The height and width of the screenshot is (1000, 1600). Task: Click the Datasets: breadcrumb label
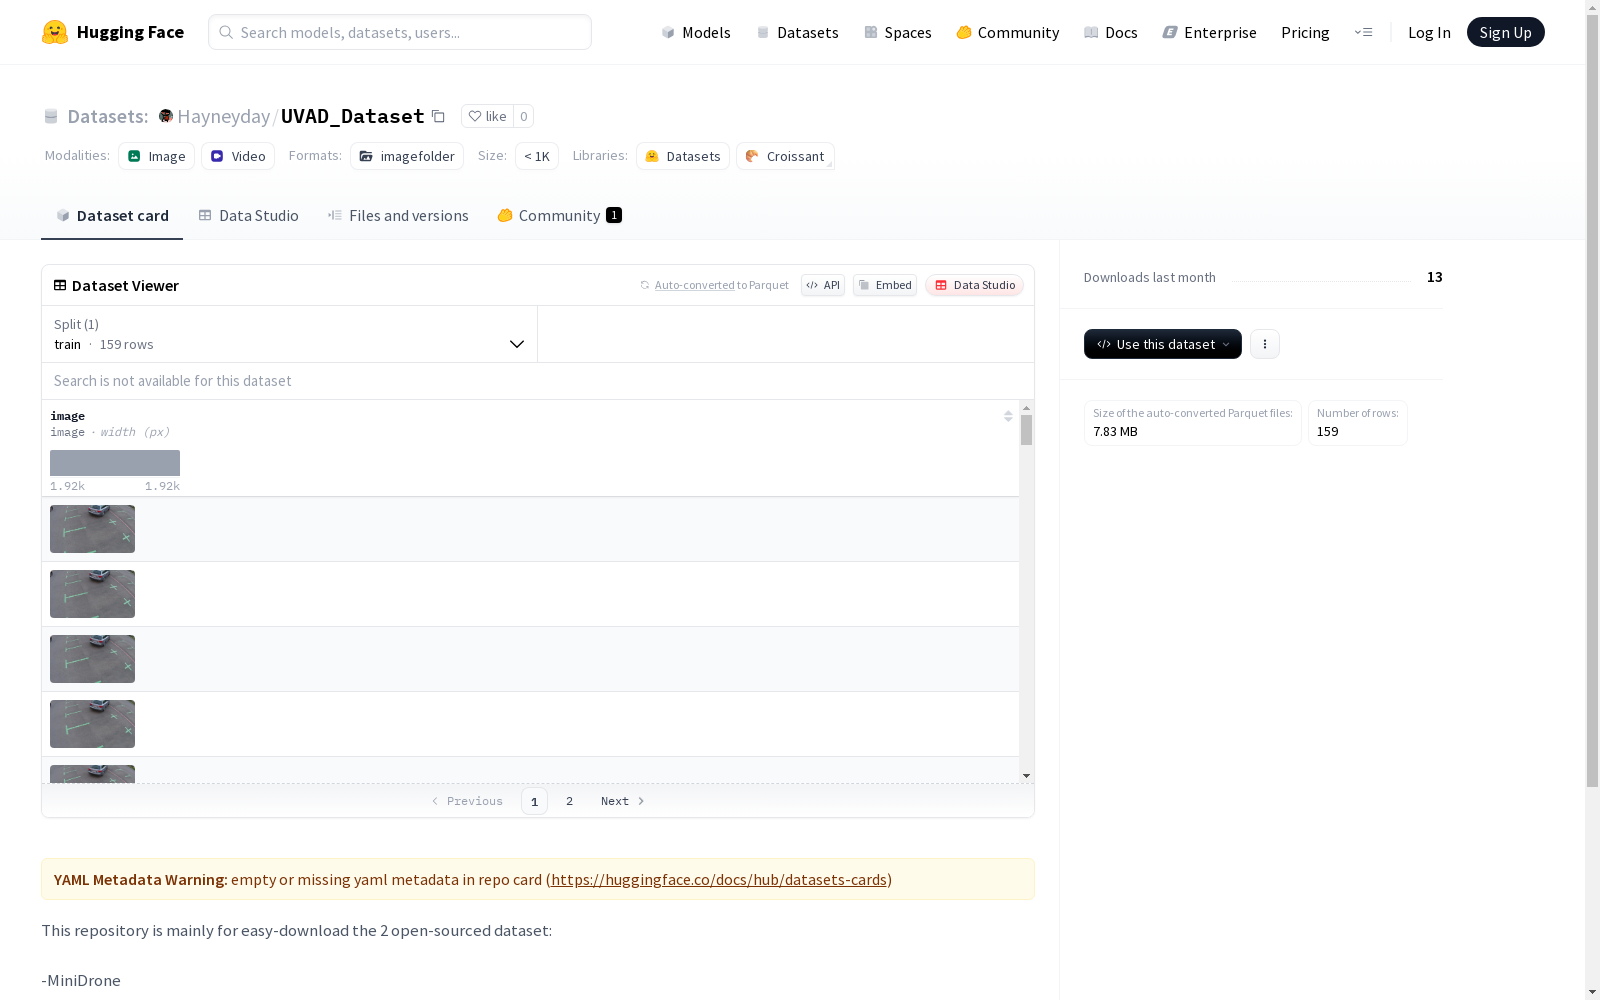tap(107, 116)
